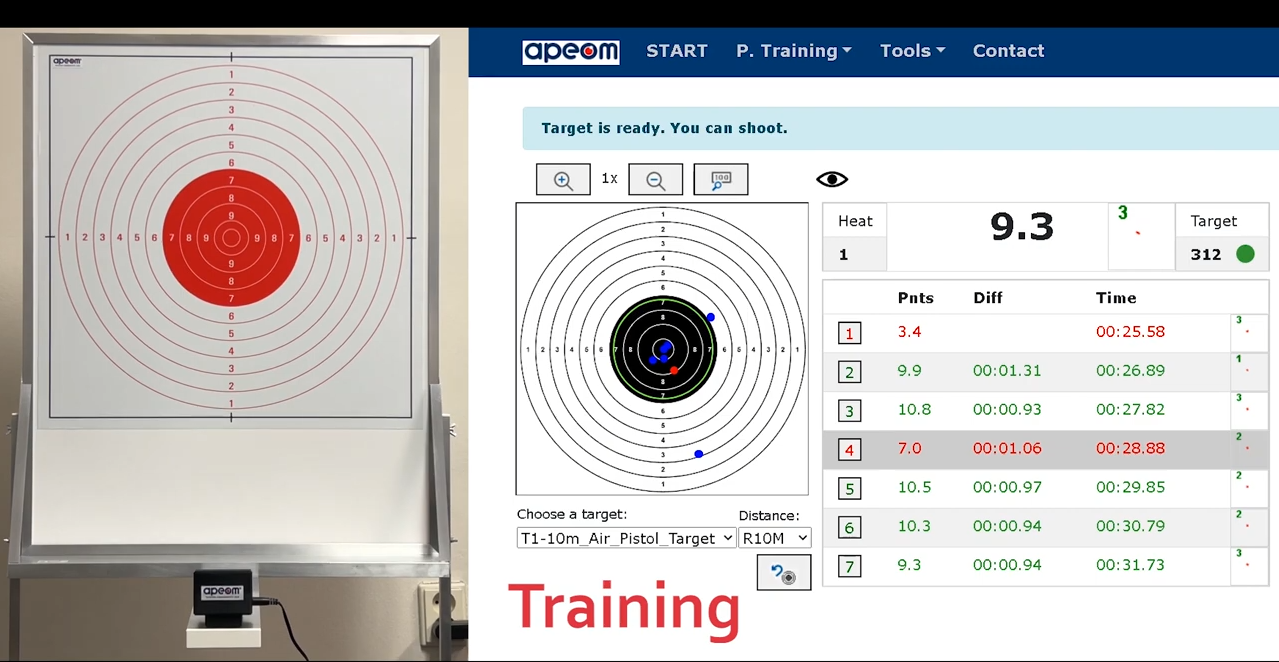
Task: Click the START link
Action: pos(677,51)
